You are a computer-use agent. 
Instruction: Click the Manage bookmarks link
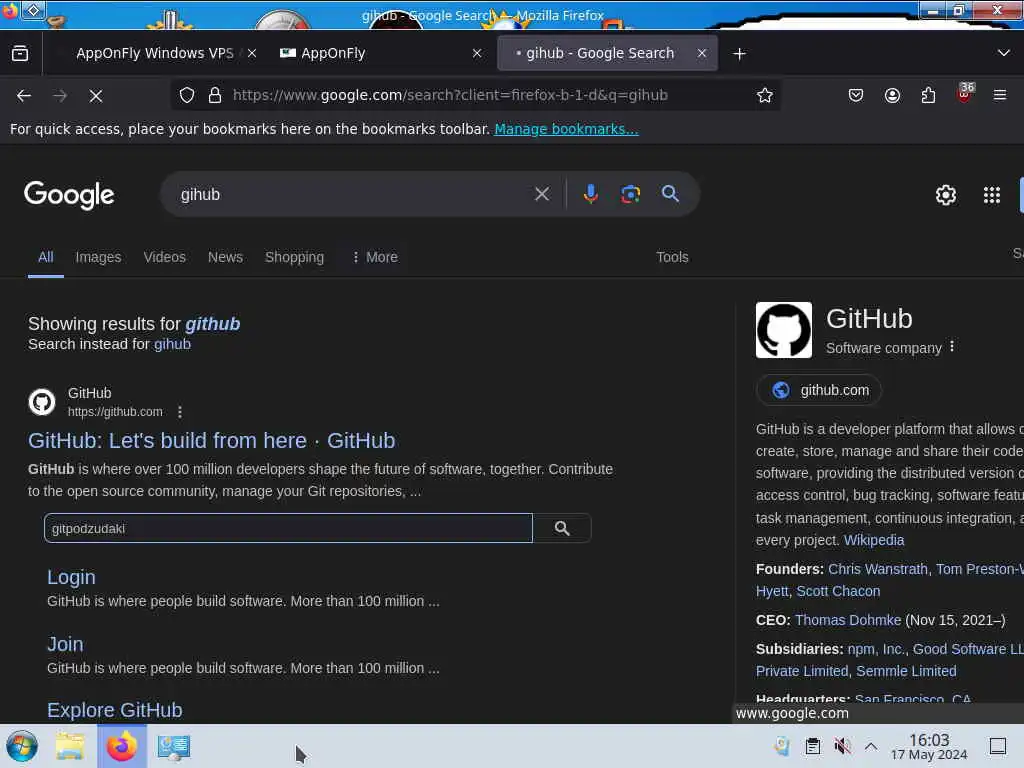(x=566, y=129)
